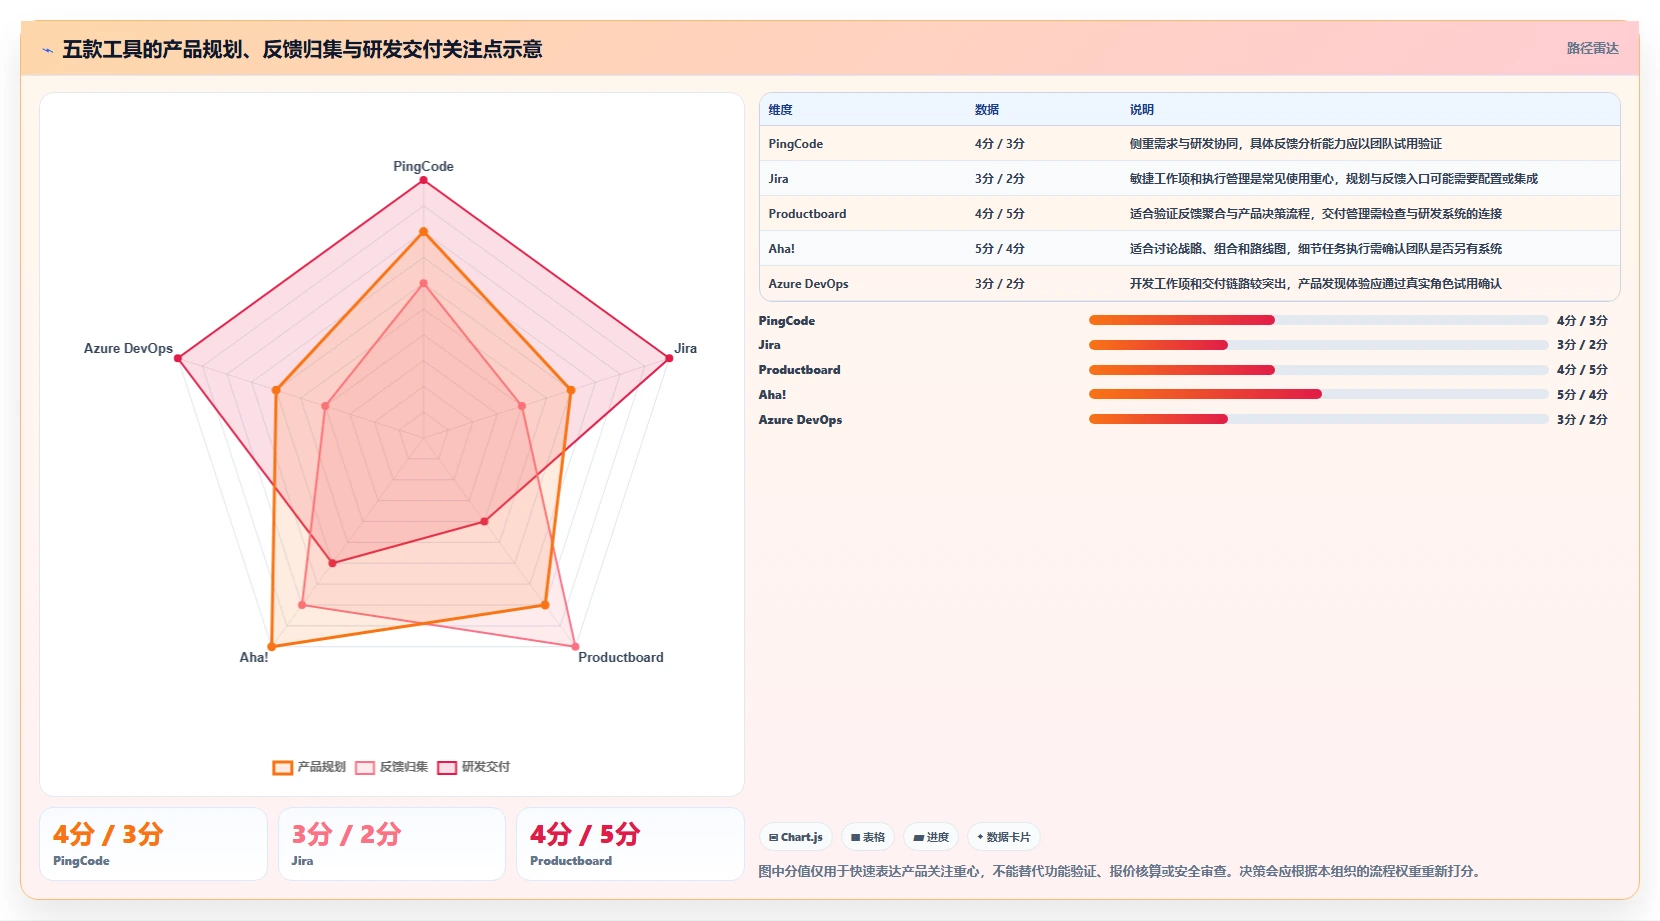Image resolution: width=1660 pixels, height=921 pixels.
Task: Toggle the 反馈归集 legend series
Action: 391,767
